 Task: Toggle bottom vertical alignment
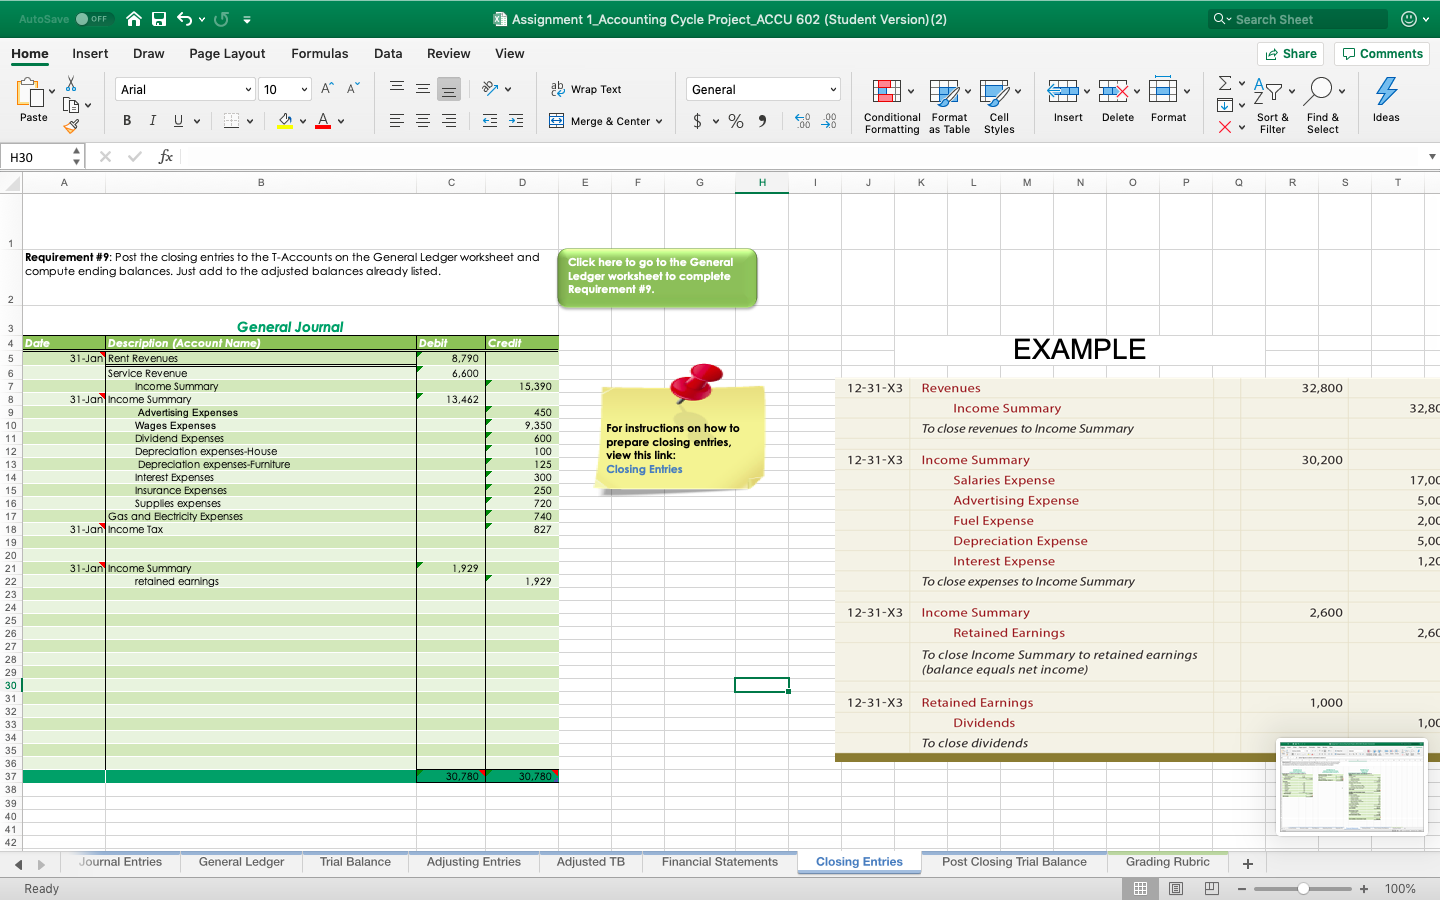click(449, 89)
